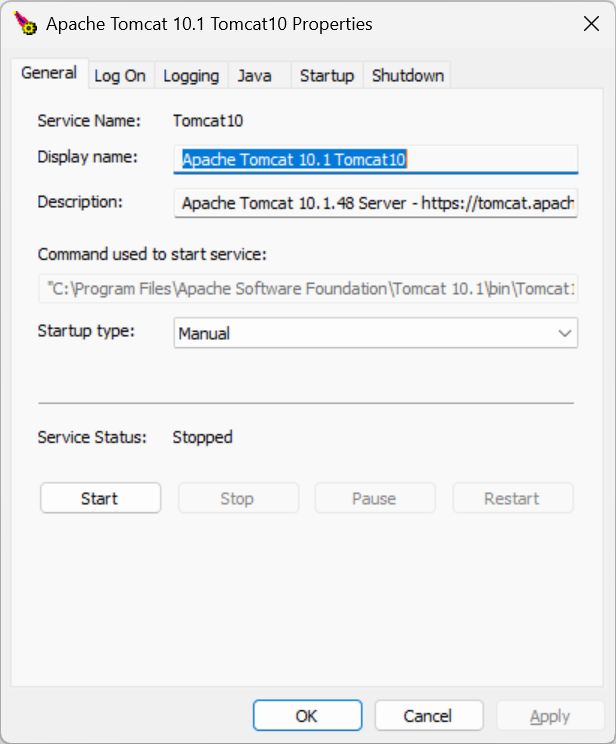Switch to the General tab
This screenshot has height=744, width=616.
(48, 73)
